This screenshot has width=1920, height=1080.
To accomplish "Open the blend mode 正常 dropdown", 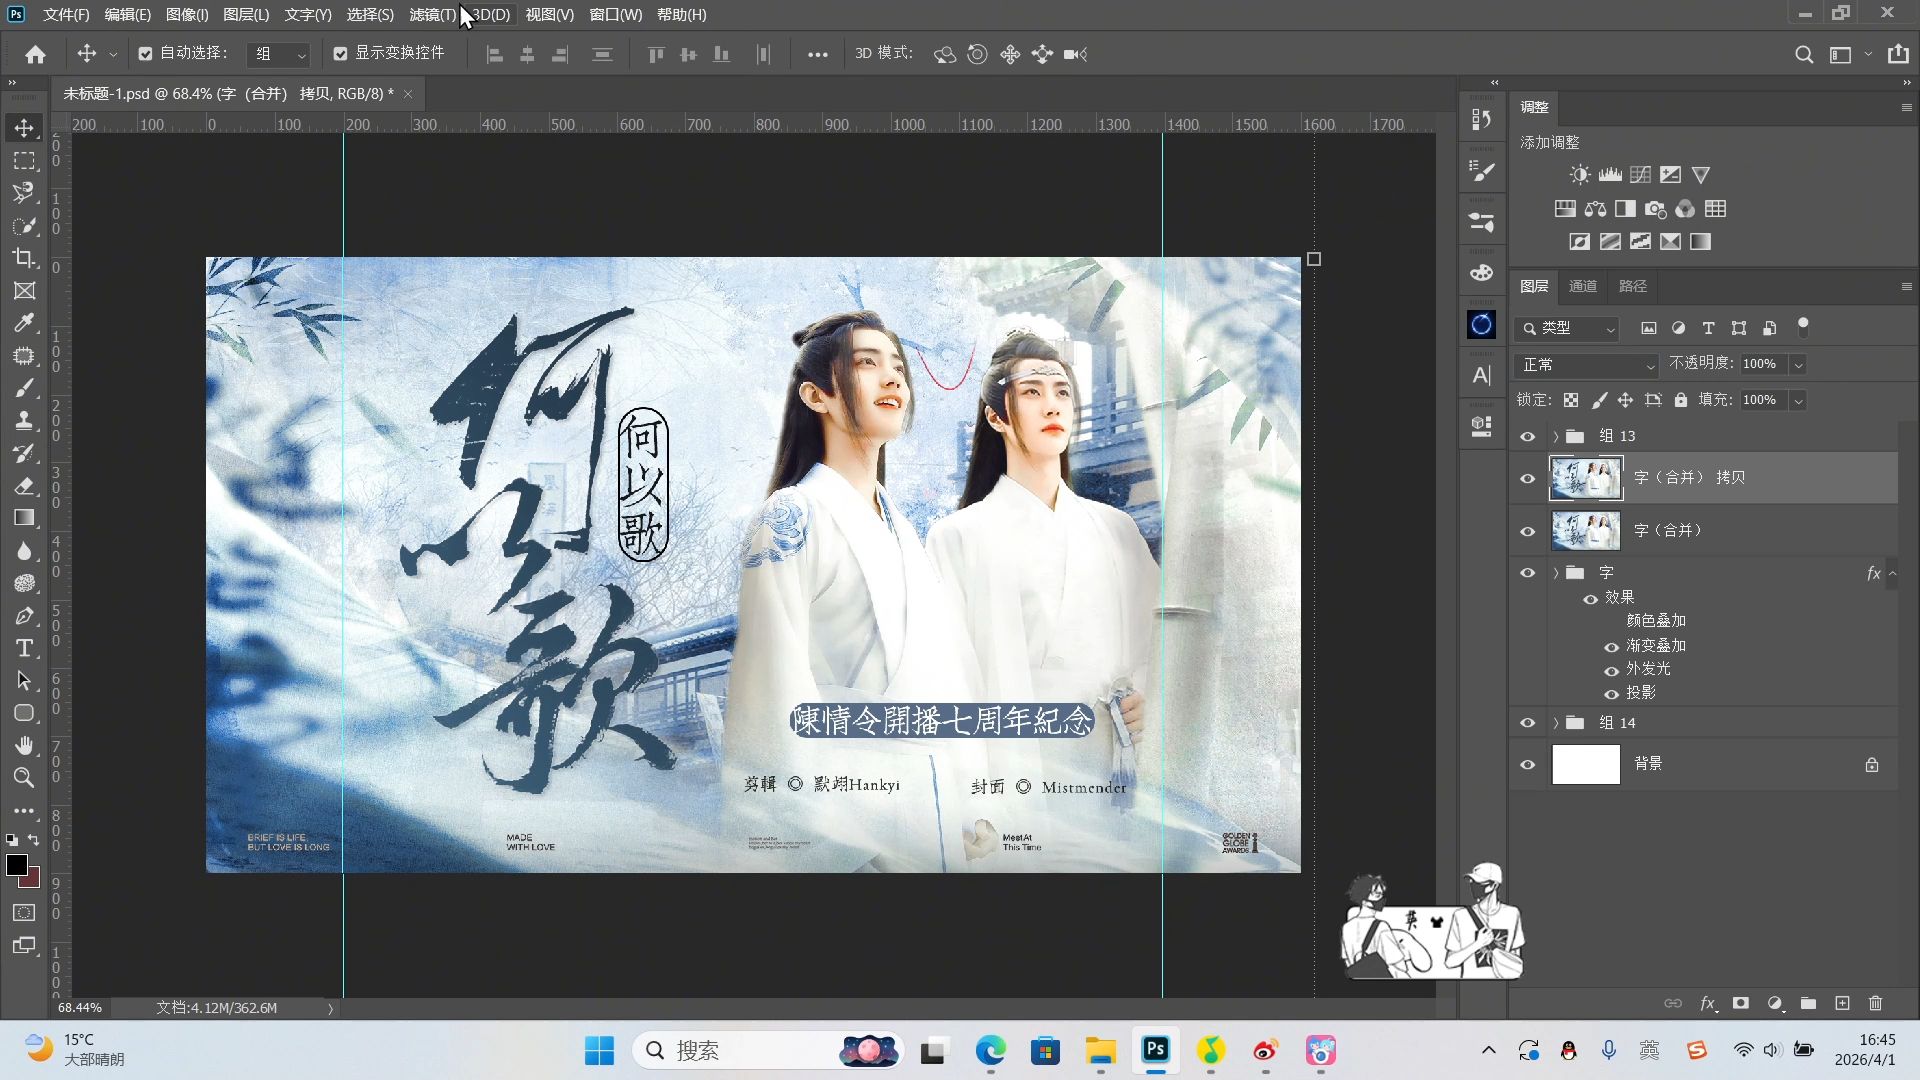I will click(1586, 365).
